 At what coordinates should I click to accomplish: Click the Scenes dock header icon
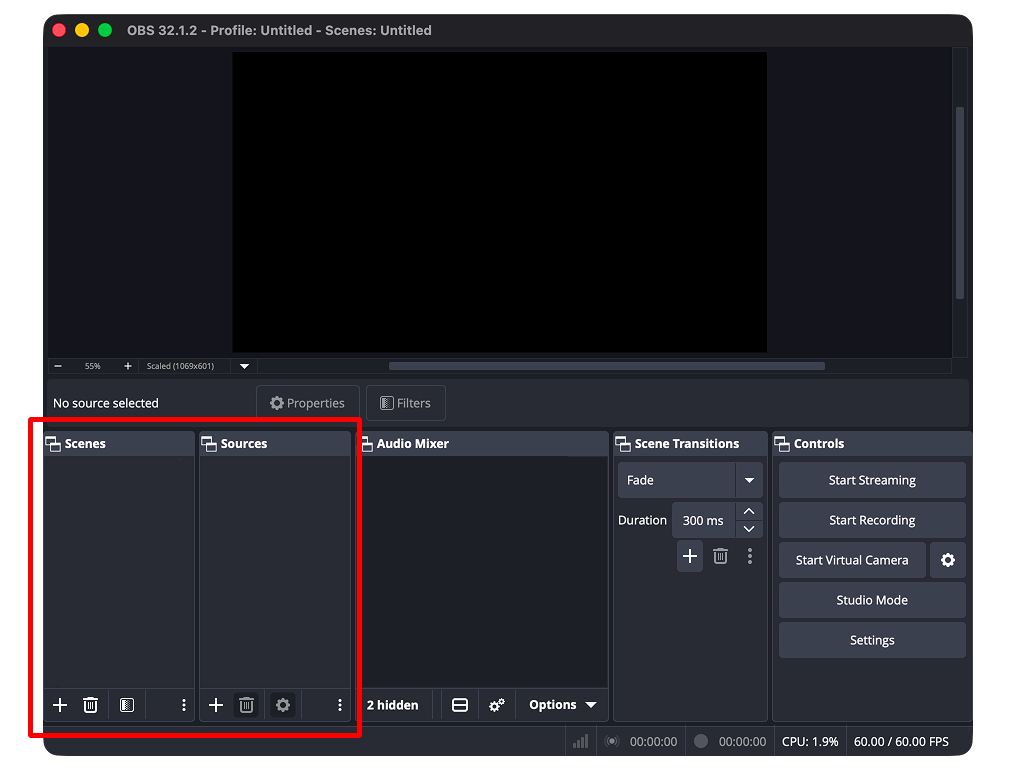coord(53,444)
